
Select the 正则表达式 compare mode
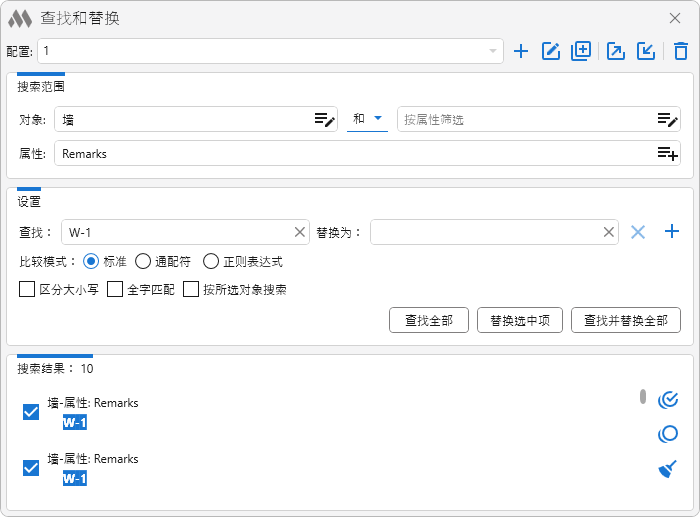click(x=211, y=261)
